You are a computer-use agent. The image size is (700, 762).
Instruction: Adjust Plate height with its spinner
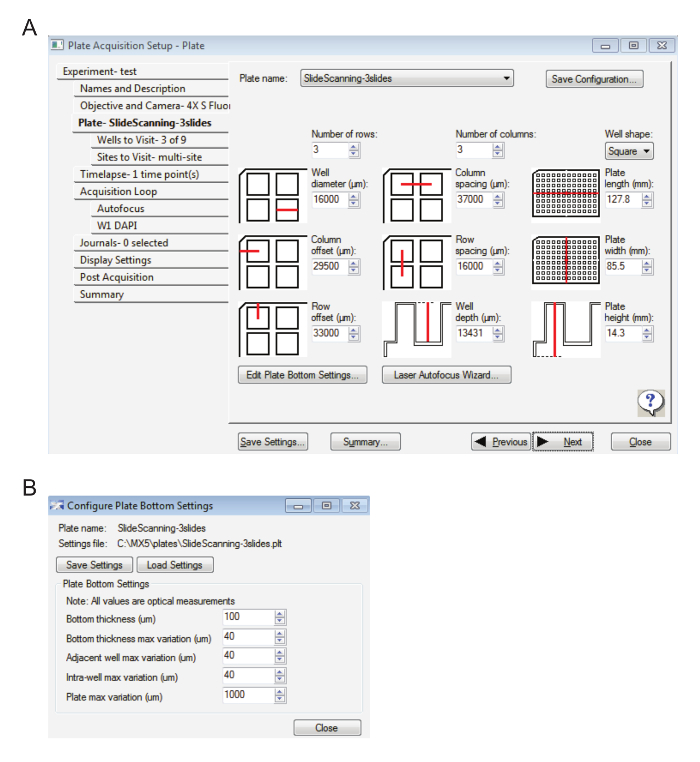pyautogui.click(x=647, y=333)
